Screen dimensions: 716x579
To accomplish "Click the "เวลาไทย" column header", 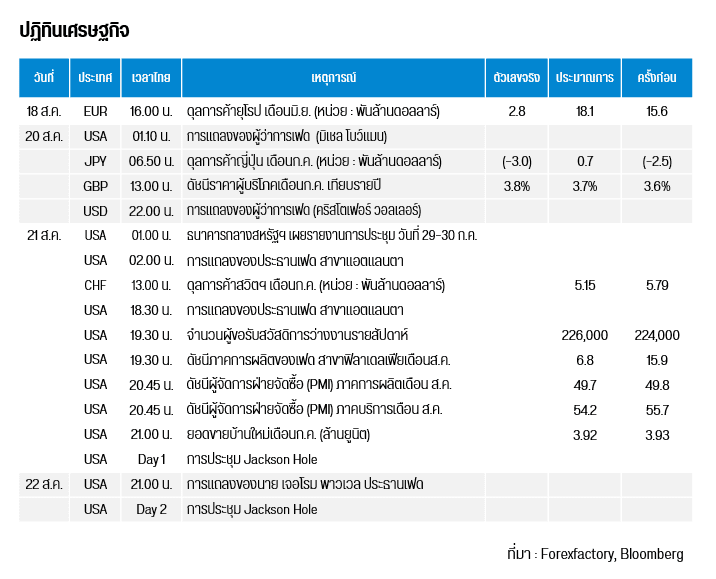I will coord(151,78).
